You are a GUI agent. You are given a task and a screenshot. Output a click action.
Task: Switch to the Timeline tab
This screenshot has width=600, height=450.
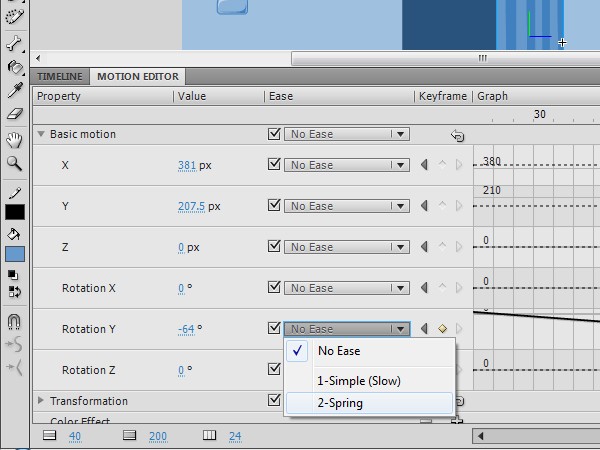click(x=60, y=76)
